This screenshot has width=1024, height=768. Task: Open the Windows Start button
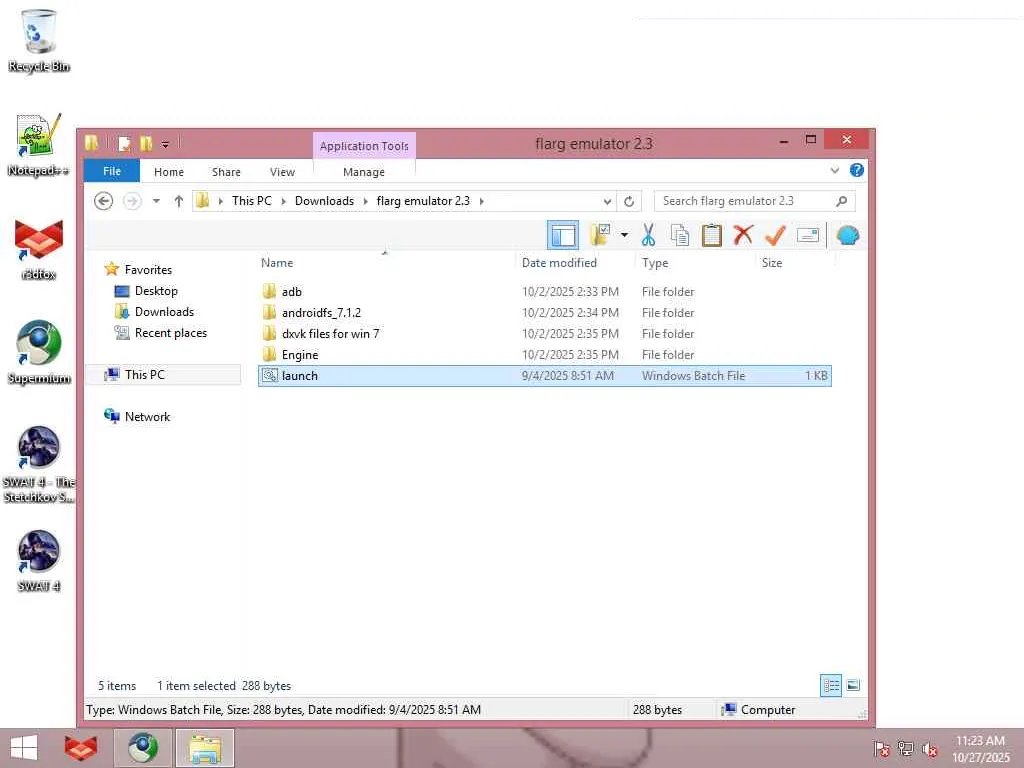(x=24, y=748)
